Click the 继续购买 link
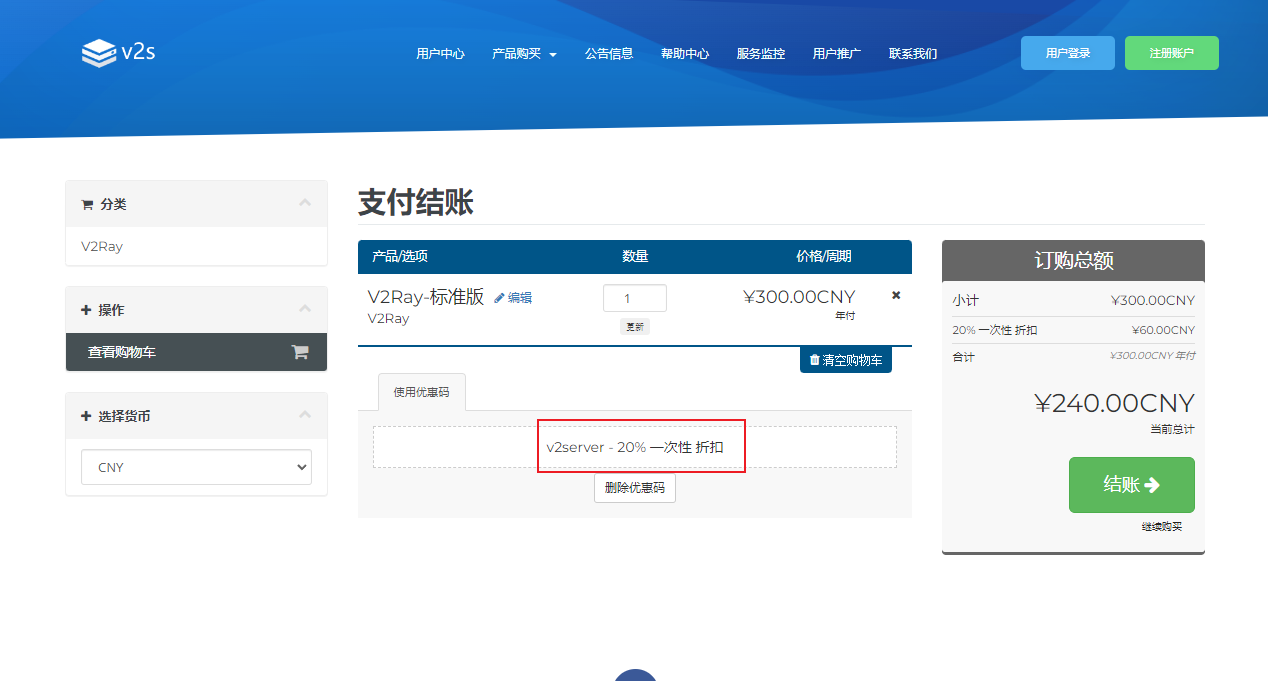 click(x=1161, y=526)
